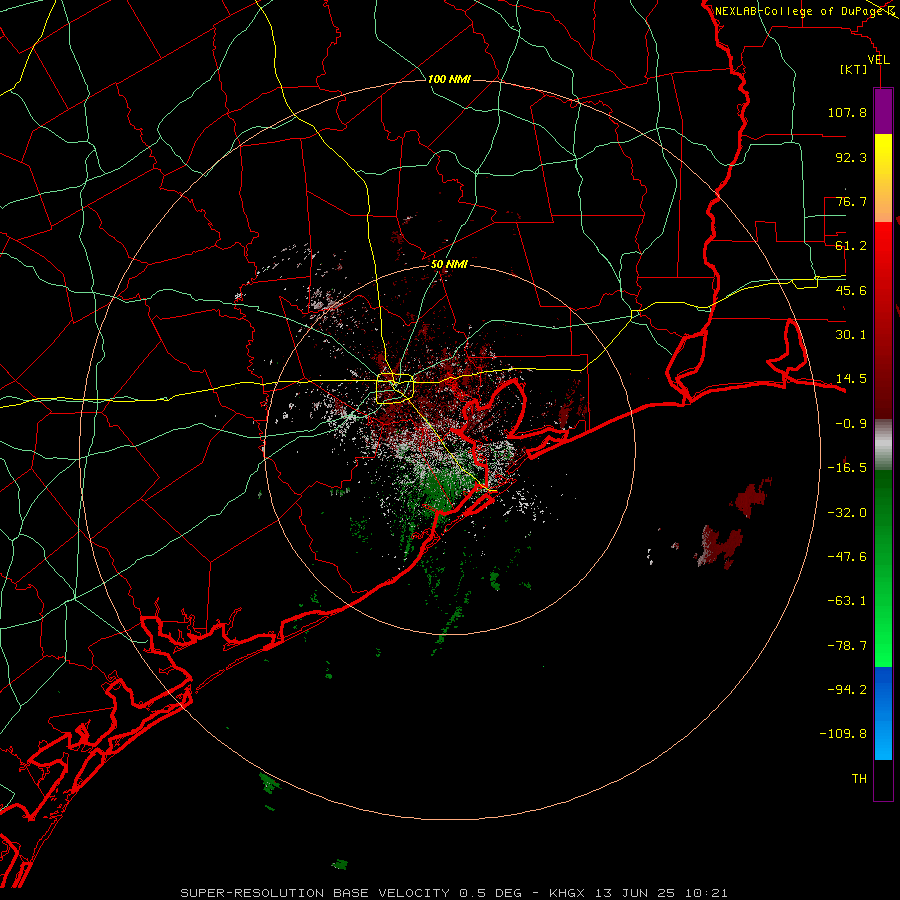
Task: Select the 14.5 legend value
Action: pos(851,379)
